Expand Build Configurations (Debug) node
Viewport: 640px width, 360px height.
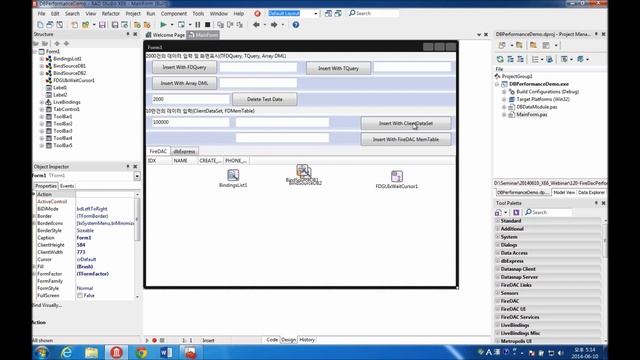pos(504,92)
